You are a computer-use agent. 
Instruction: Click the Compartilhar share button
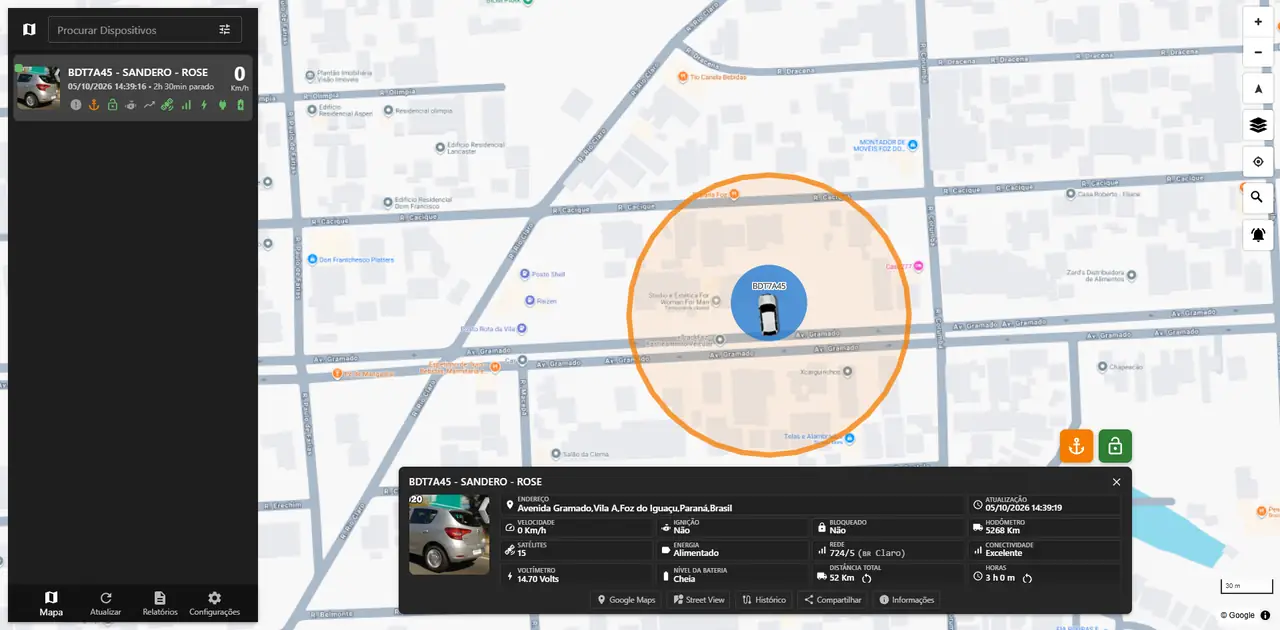[833, 600]
